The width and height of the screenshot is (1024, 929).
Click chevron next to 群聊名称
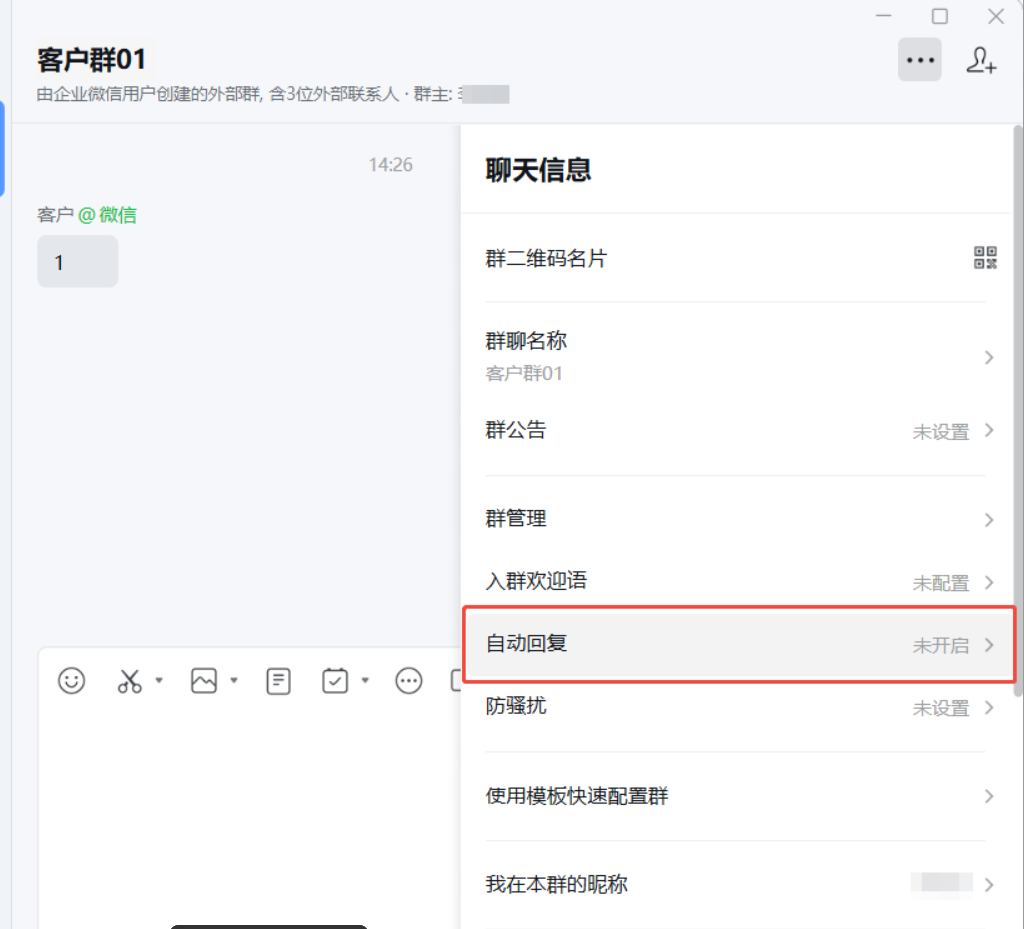point(989,357)
